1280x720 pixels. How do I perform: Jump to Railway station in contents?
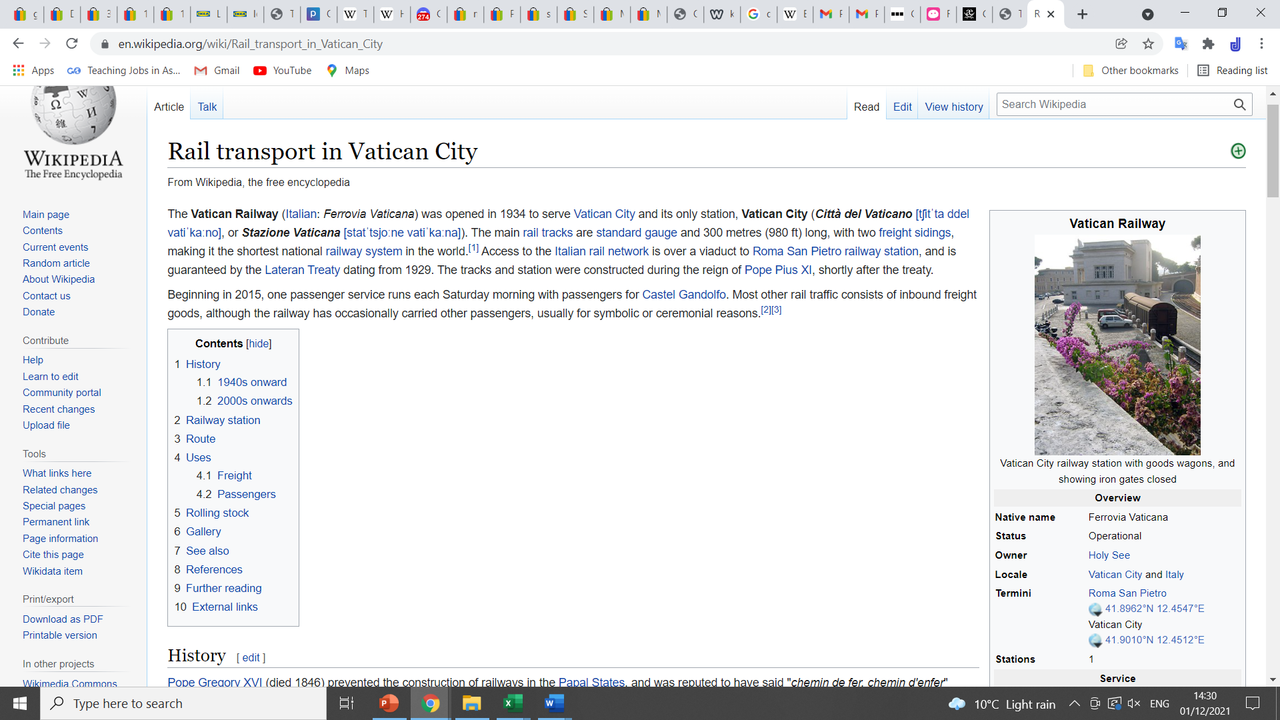click(223, 420)
